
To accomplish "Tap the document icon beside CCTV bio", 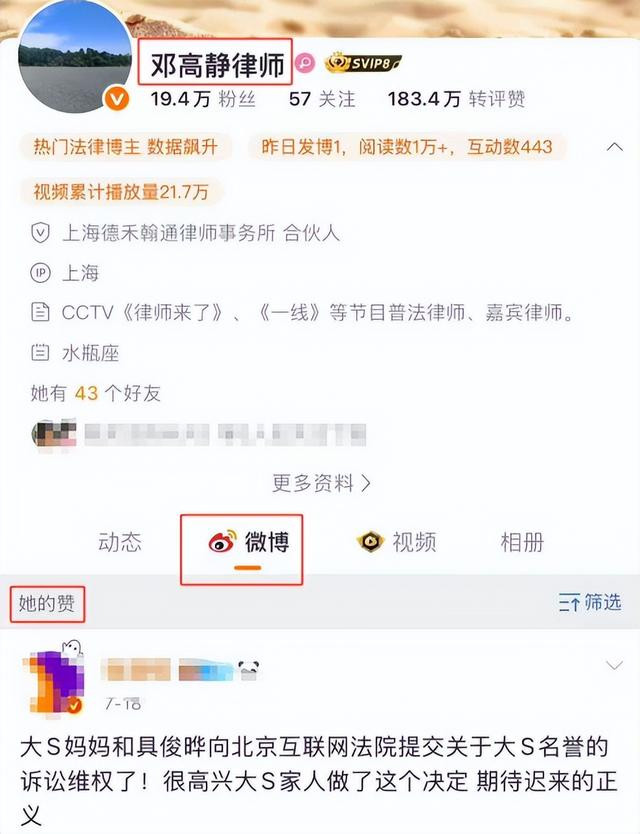I will (40, 312).
